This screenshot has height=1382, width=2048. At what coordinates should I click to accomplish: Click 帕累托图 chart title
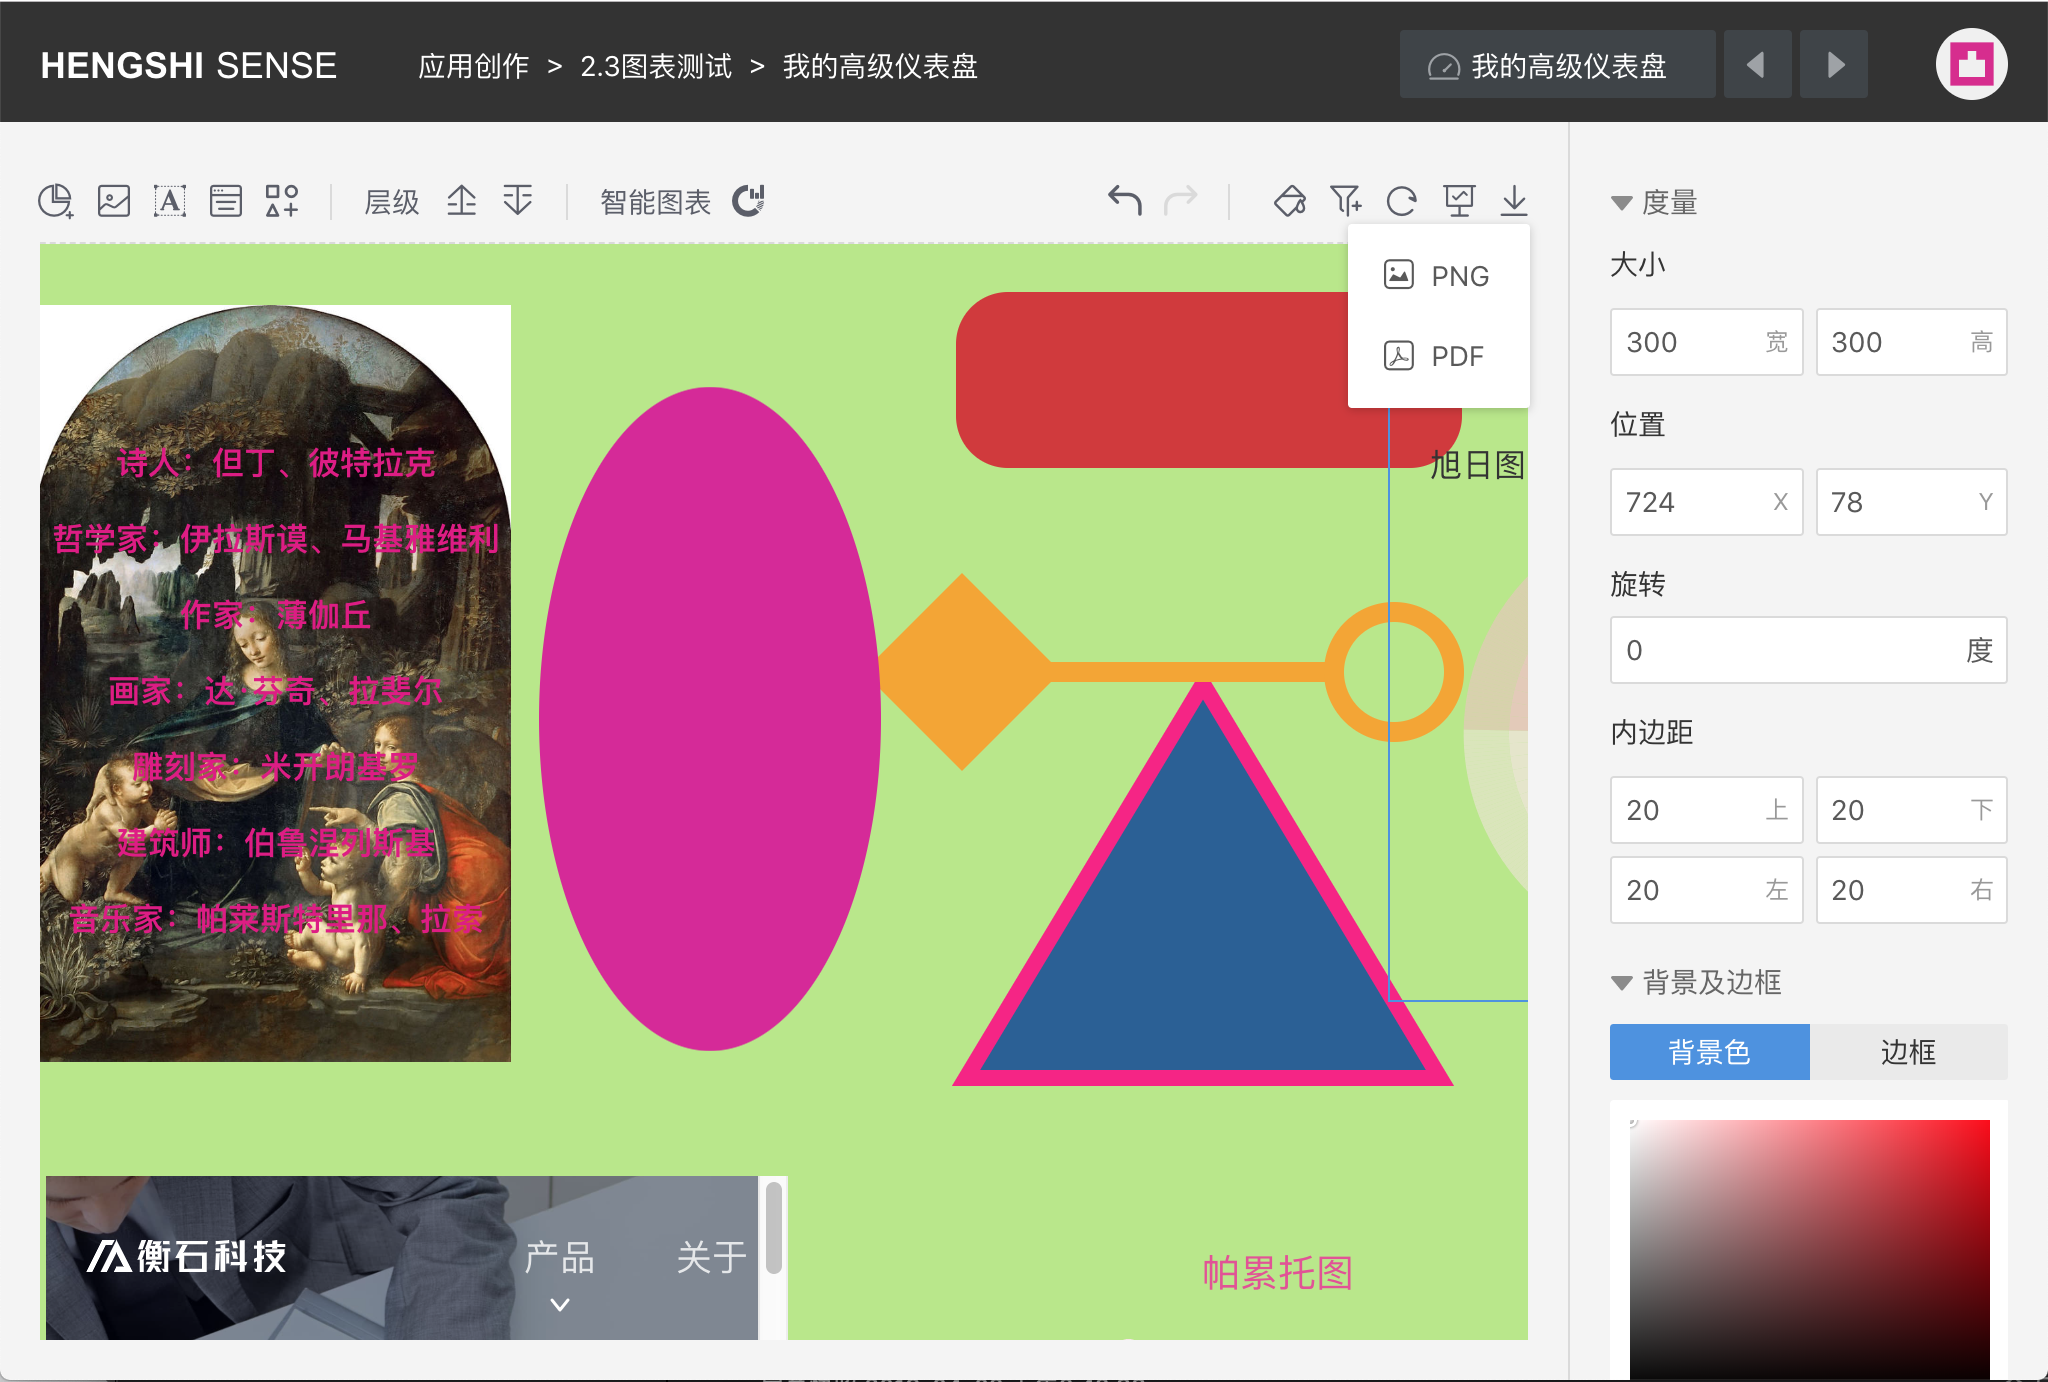(1277, 1273)
